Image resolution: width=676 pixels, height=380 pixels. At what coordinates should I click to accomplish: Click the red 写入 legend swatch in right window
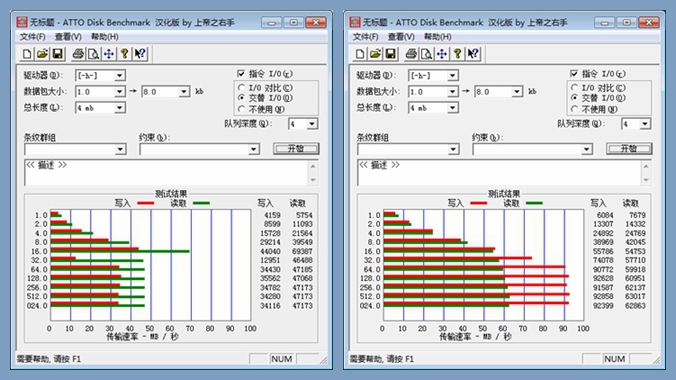click(x=479, y=203)
